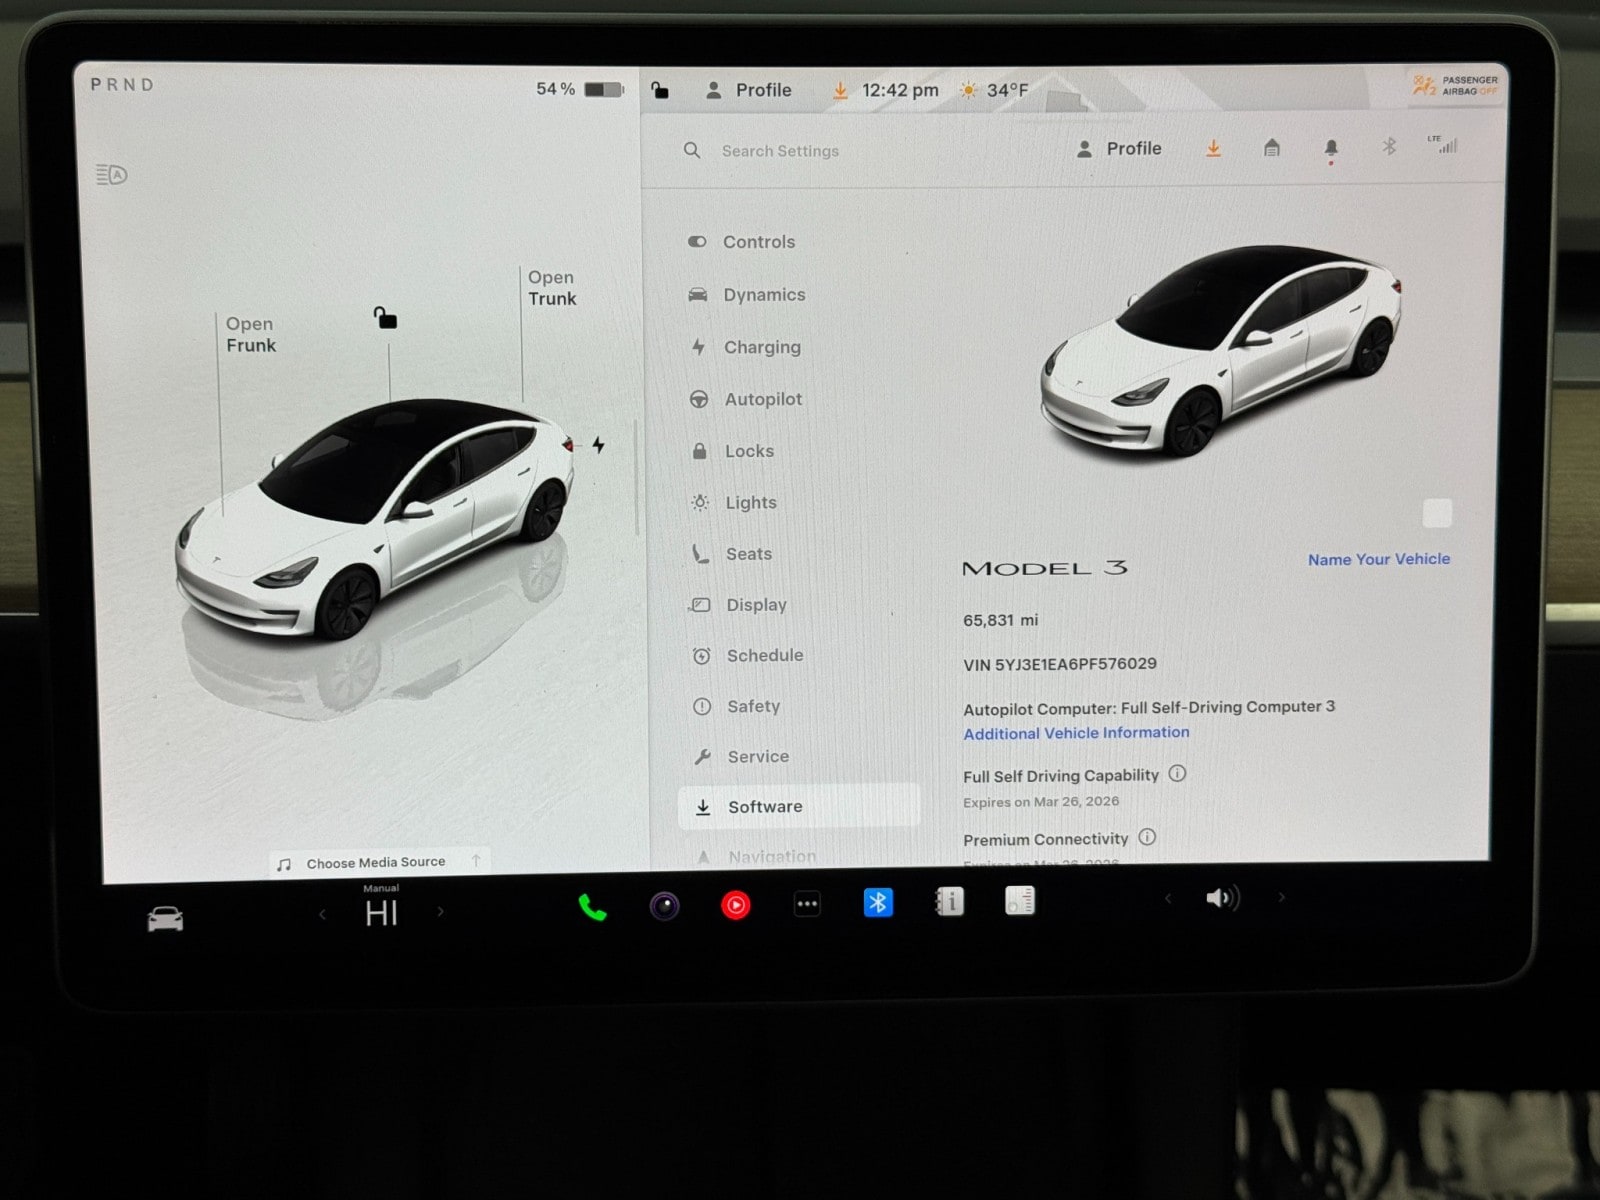Open the owner's manual icon
Viewport: 1600px width, 1200px height.
point(948,902)
